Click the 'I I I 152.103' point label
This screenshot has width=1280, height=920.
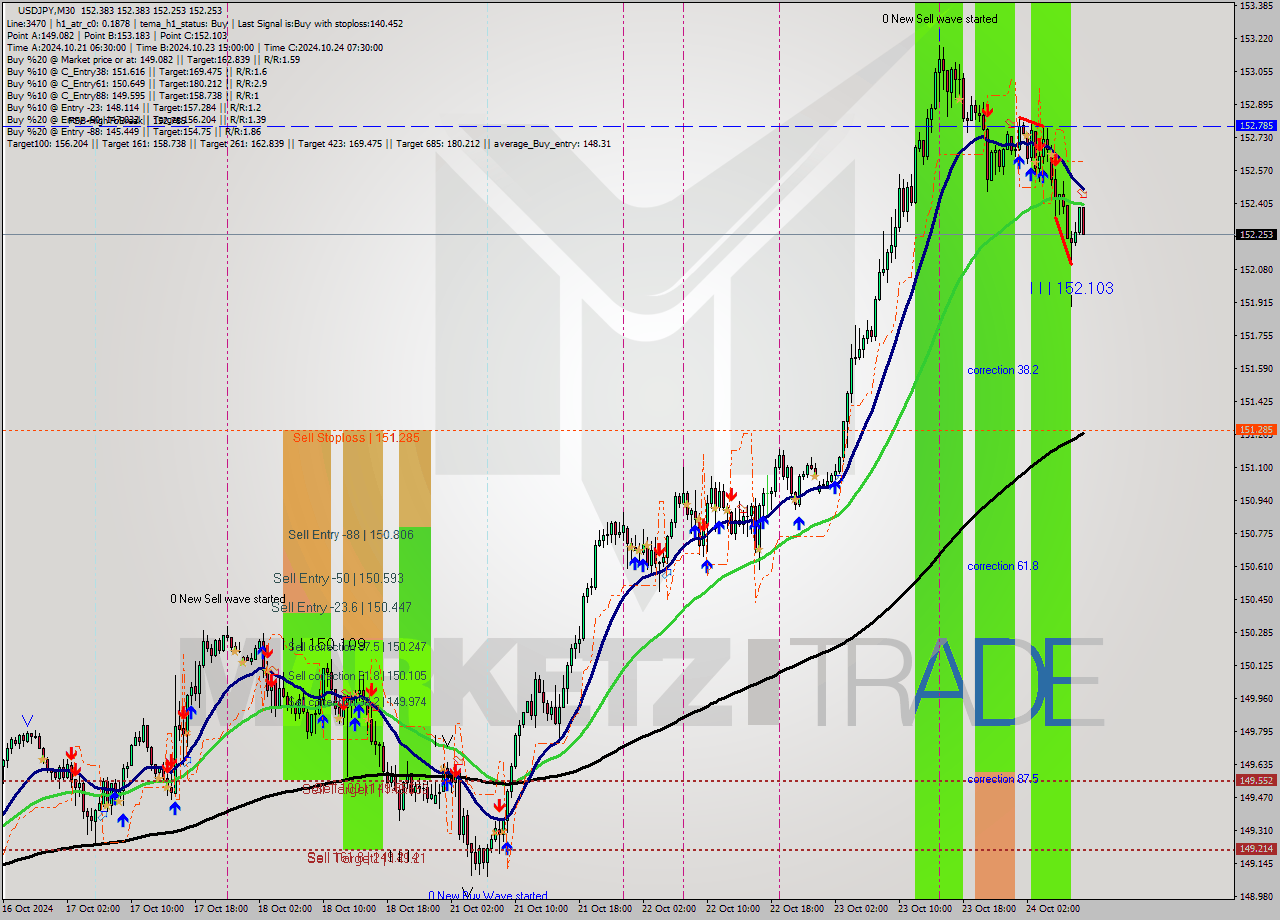[x=1072, y=288]
